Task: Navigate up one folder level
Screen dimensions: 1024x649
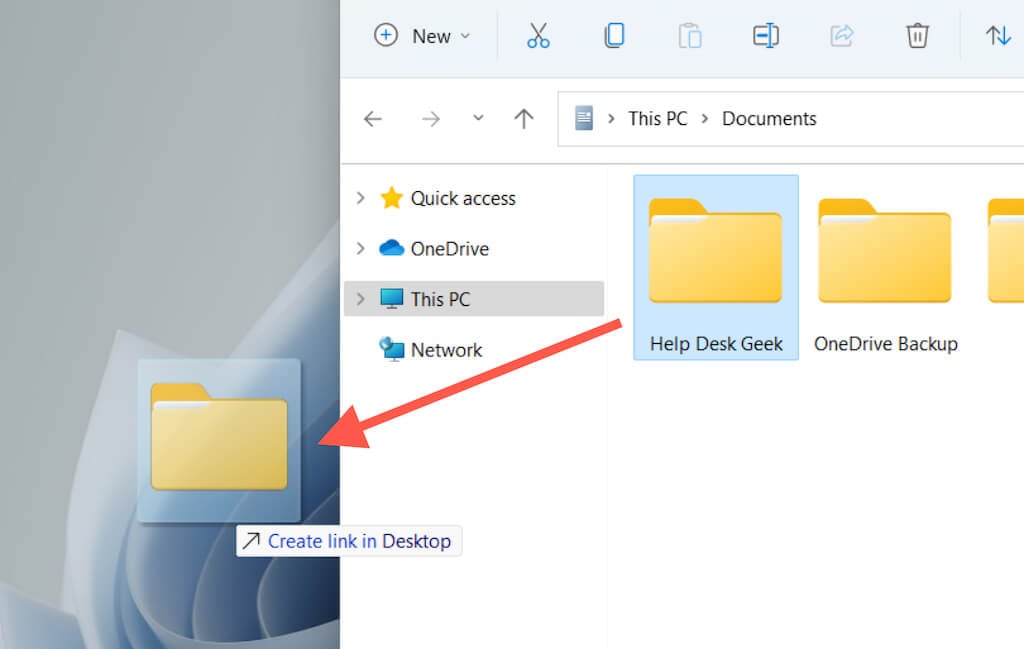Action: point(524,118)
